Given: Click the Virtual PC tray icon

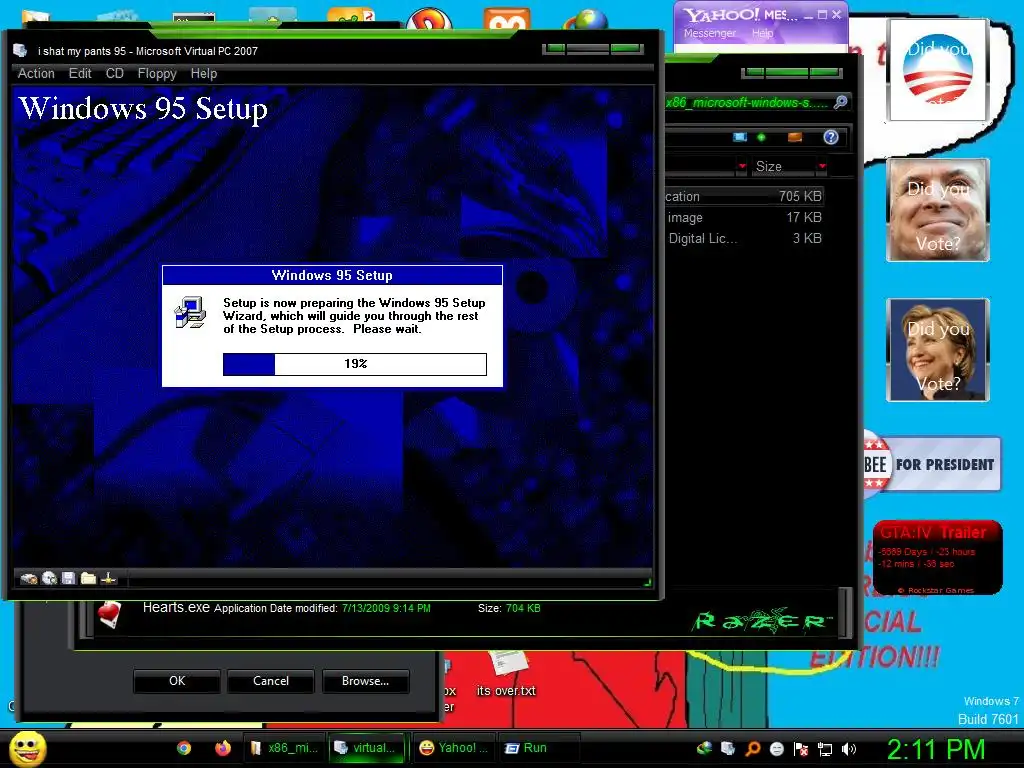Looking at the screenshot, I should coord(728,748).
